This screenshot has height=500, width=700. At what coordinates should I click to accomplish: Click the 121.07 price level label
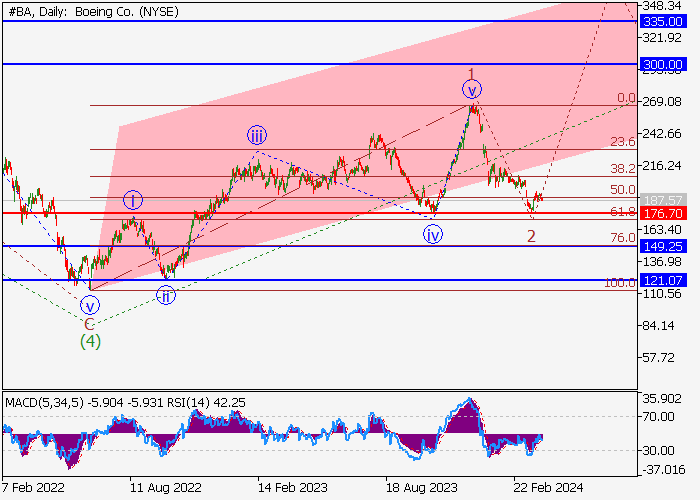pos(662,280)
